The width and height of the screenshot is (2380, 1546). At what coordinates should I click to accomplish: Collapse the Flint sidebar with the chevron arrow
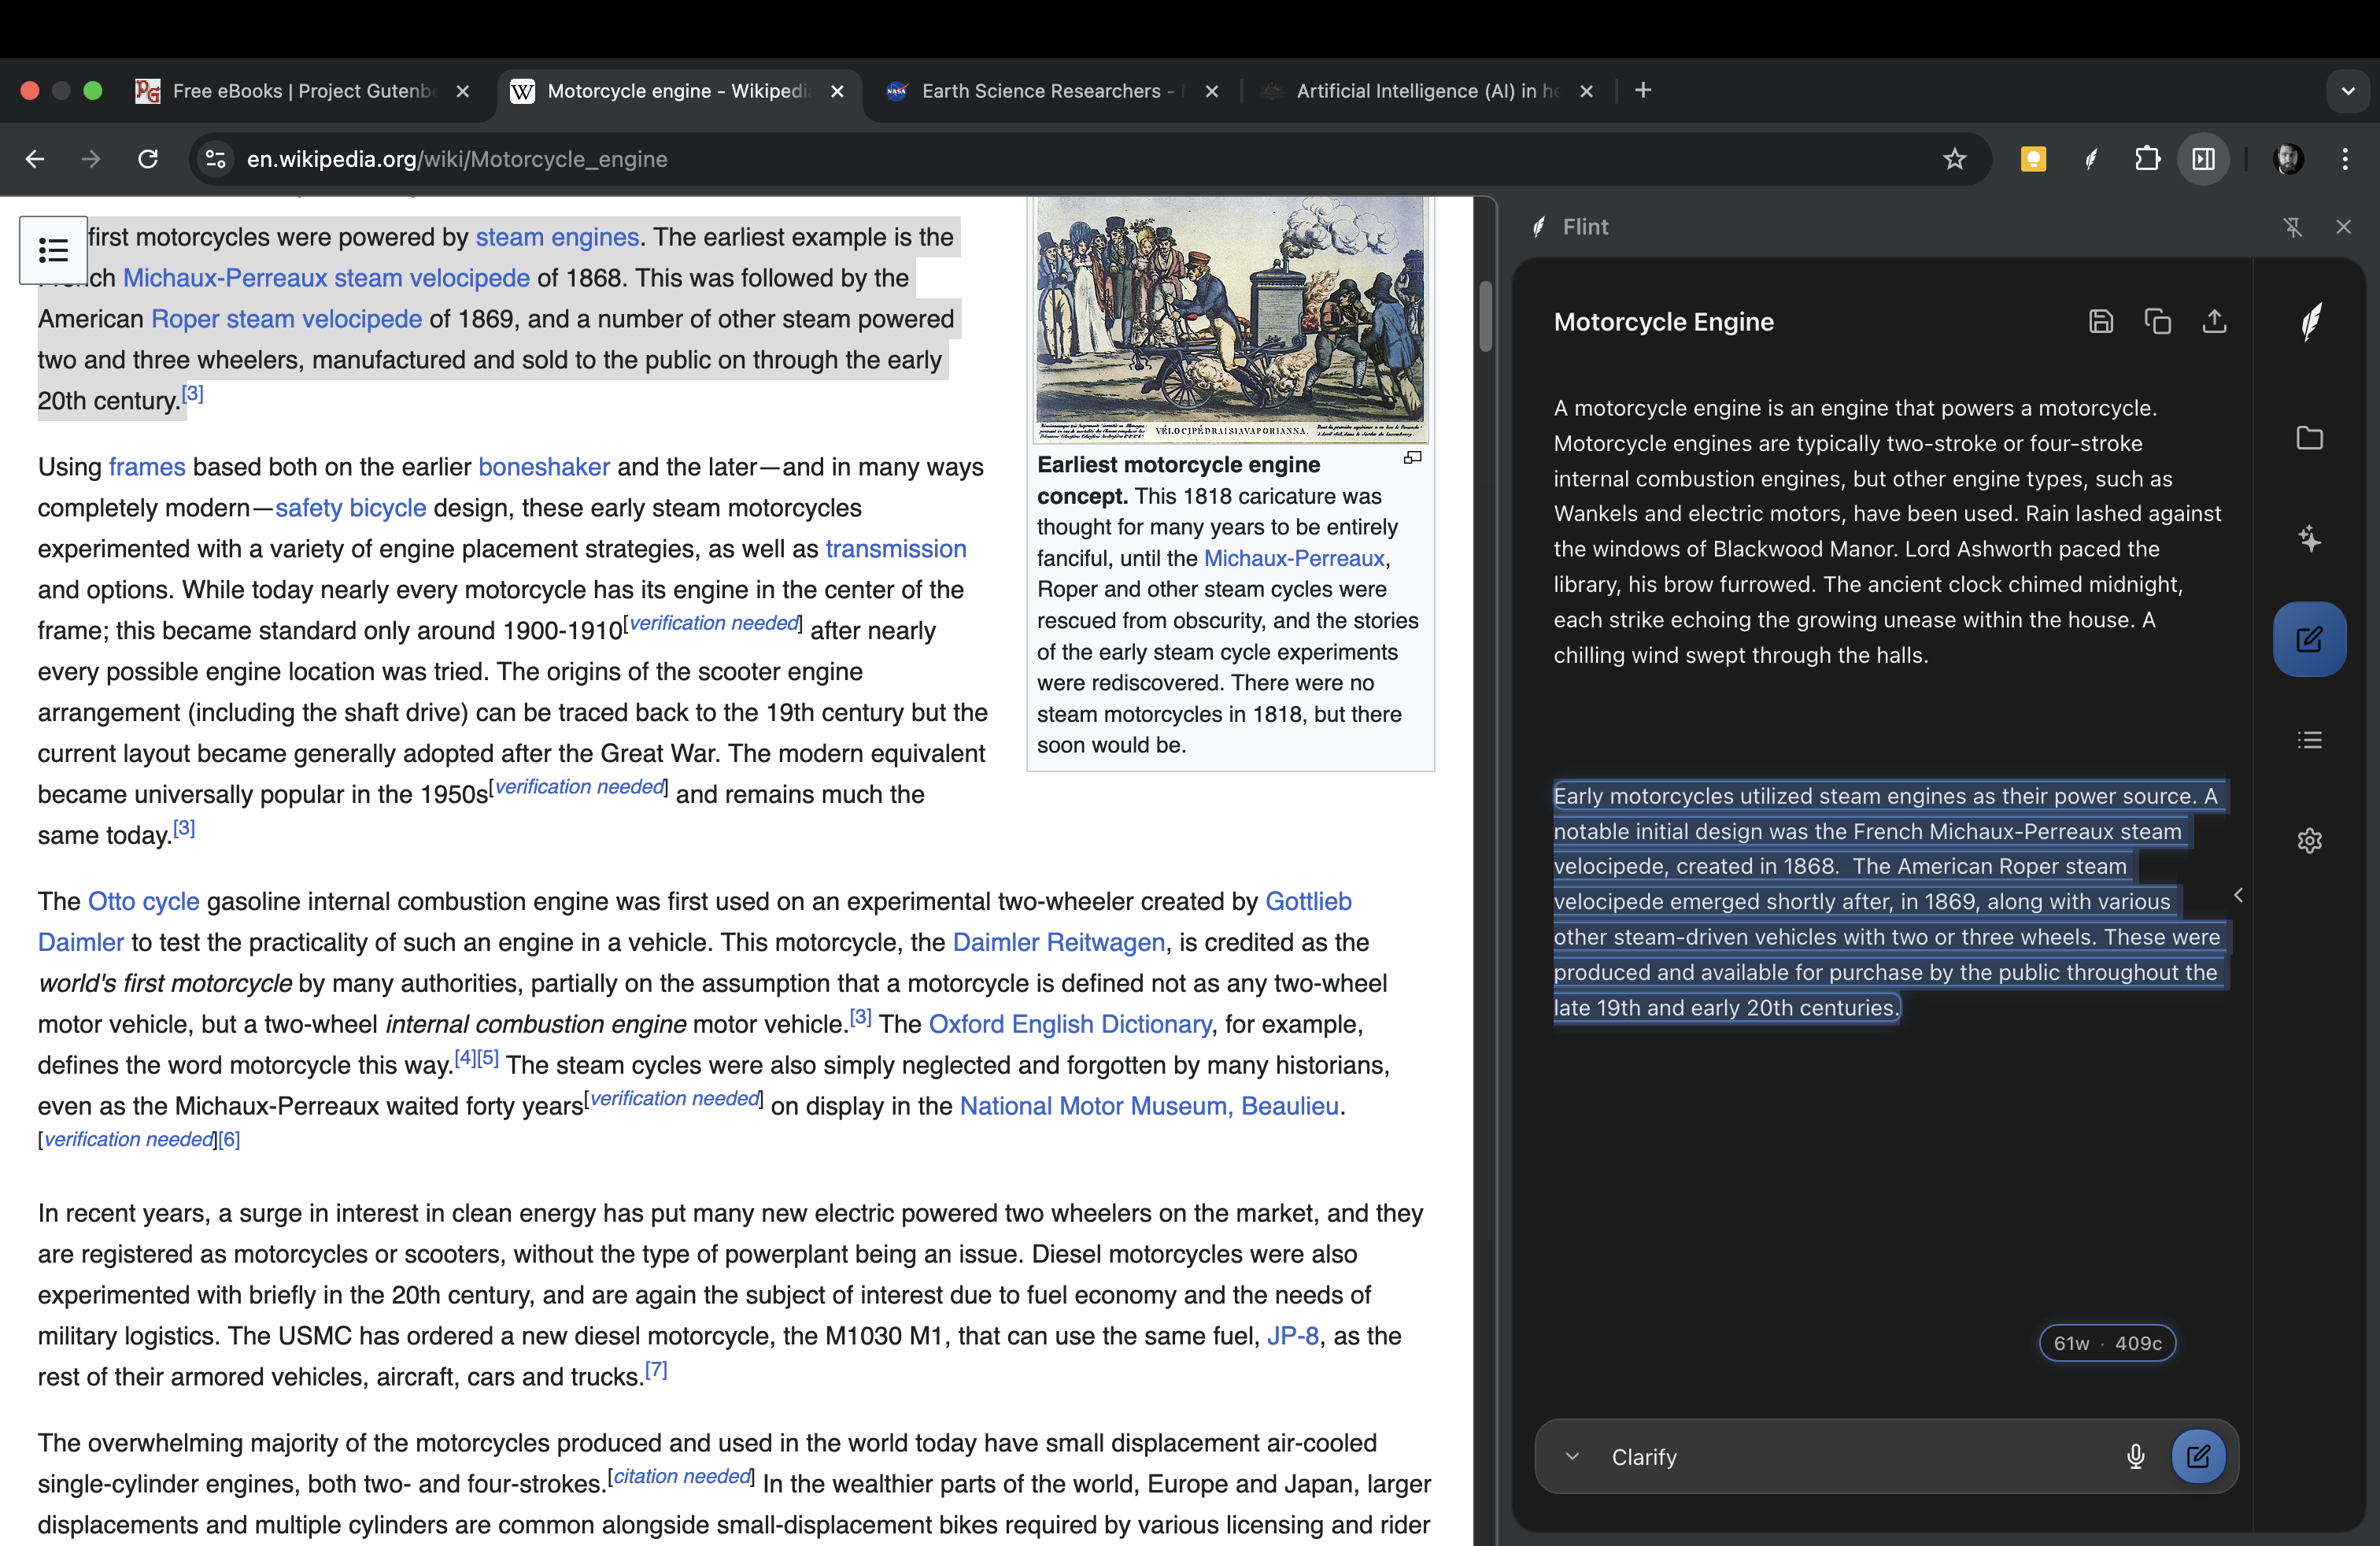coord(2238,895)
